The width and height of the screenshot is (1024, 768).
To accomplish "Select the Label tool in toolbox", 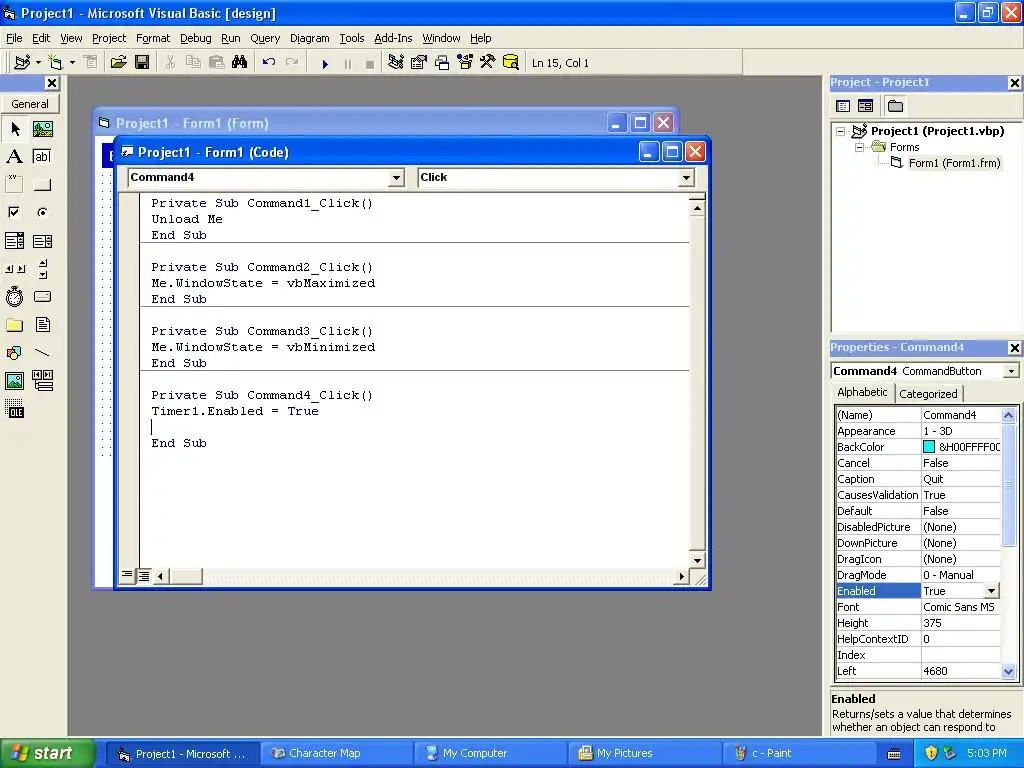I will 14,157.
